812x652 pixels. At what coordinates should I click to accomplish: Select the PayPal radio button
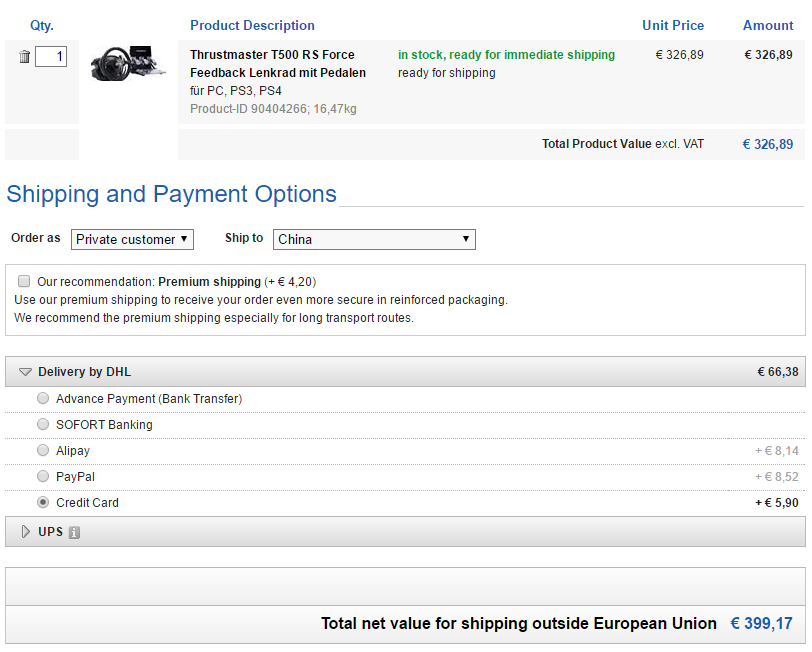point(43,476)
